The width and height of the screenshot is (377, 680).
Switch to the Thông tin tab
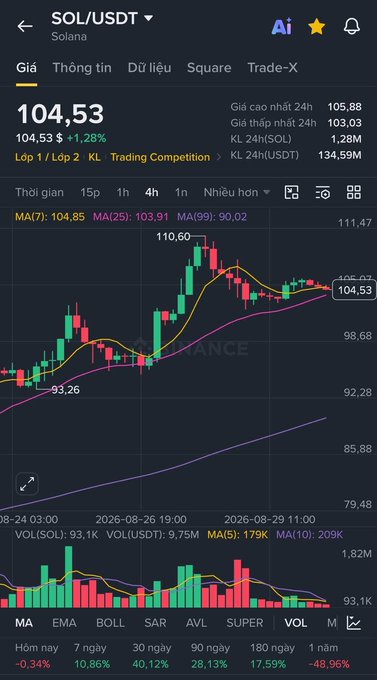coord(82,68)
